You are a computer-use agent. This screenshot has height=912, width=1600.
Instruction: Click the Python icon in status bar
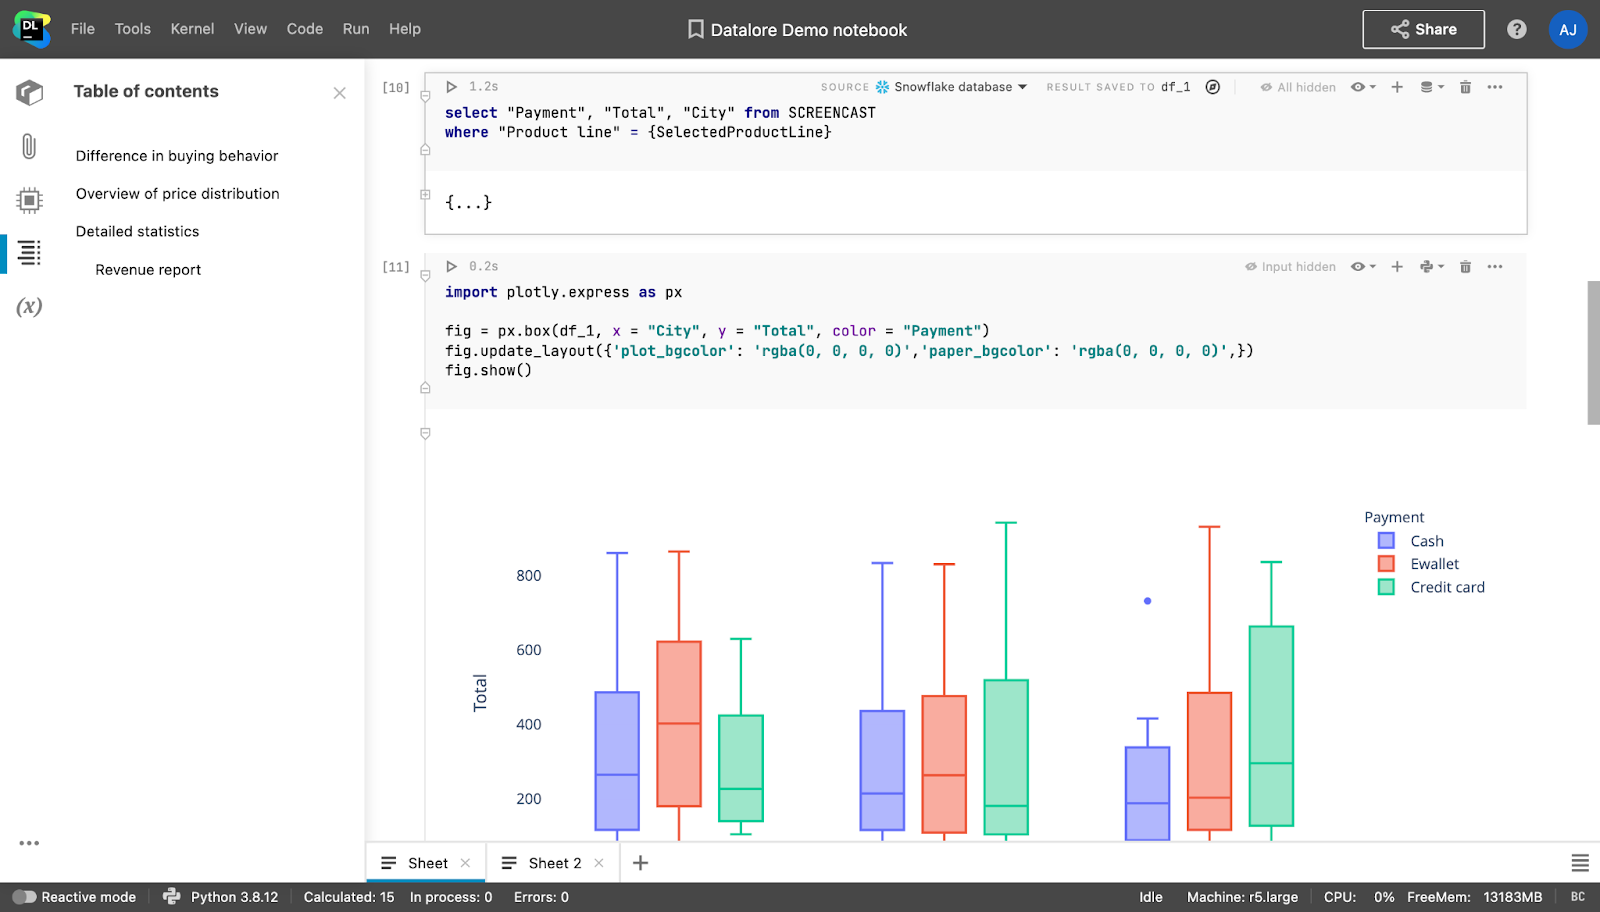pos(171,897)
